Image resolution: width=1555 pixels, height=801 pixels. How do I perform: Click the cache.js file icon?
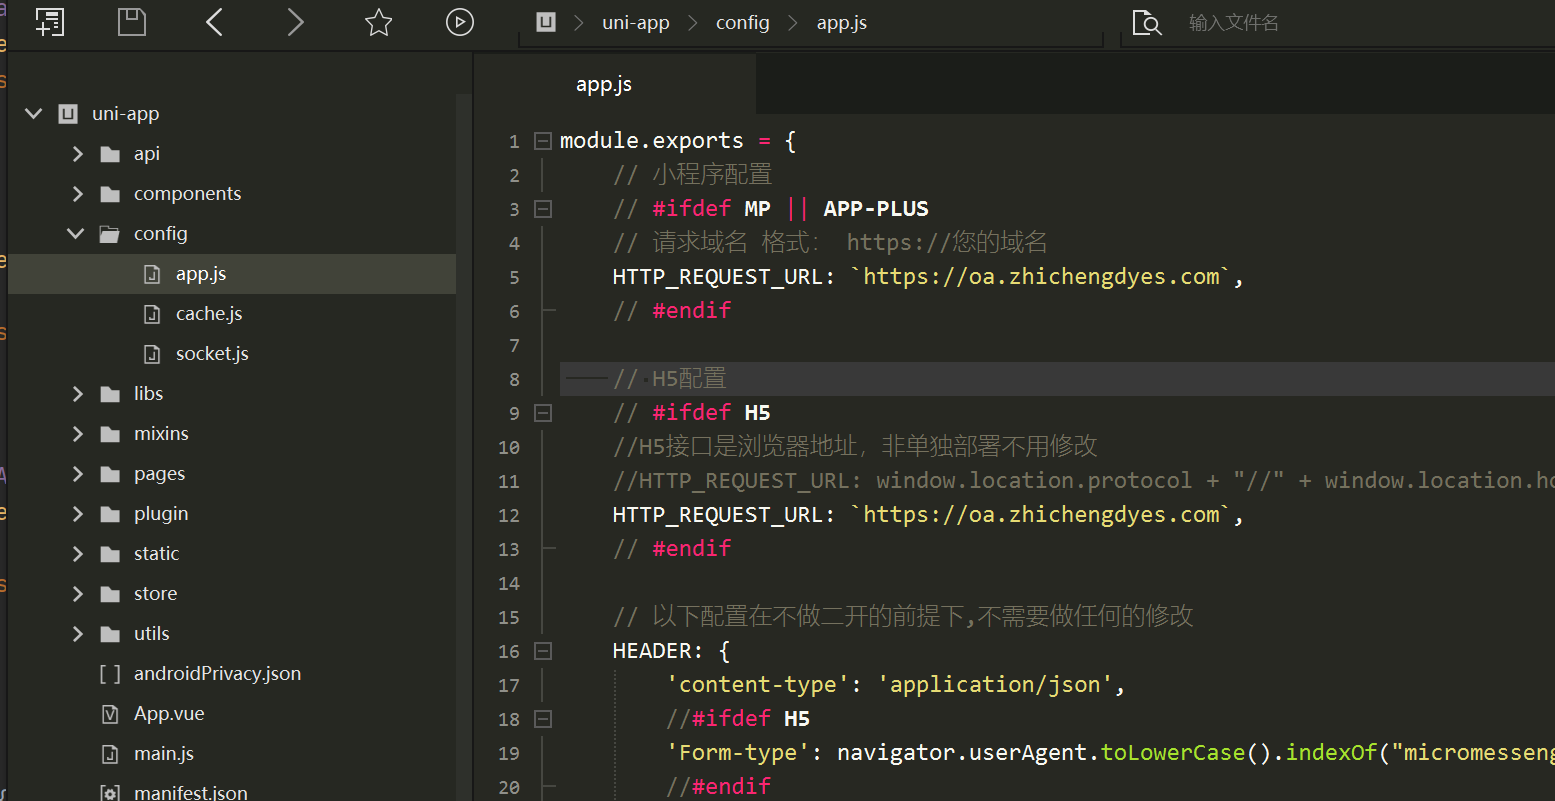point(152,314)
